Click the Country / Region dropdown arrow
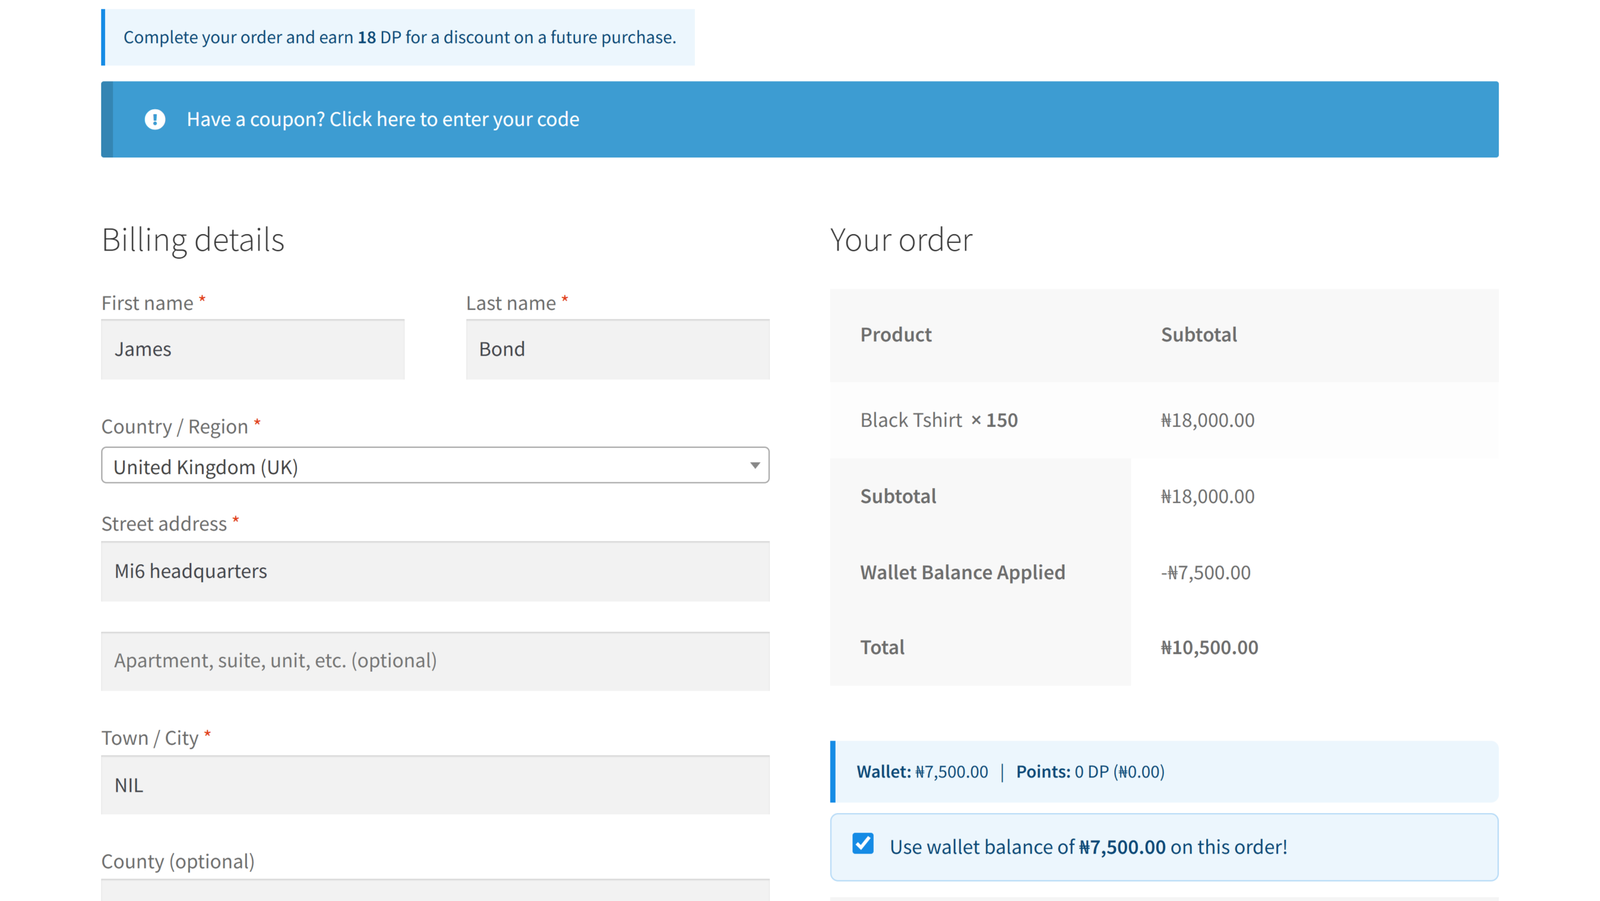This screenshot has width=1600, height=901. (755, 466)
